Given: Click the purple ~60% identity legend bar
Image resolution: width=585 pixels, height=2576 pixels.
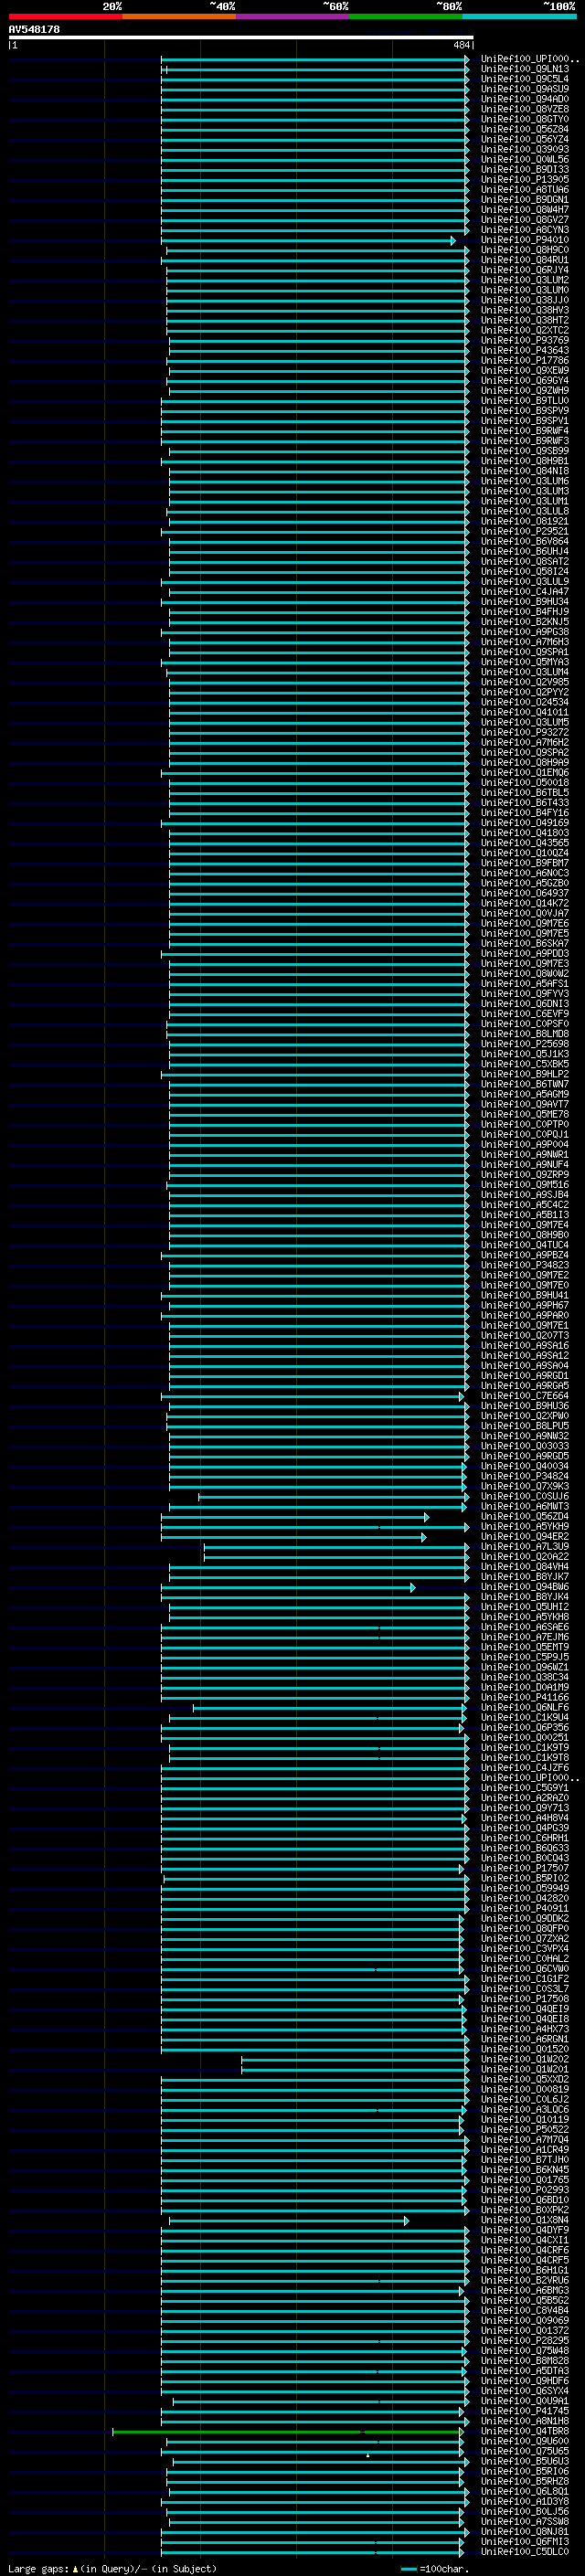Looking at the screenshot, I should click(x=292, y=16).
